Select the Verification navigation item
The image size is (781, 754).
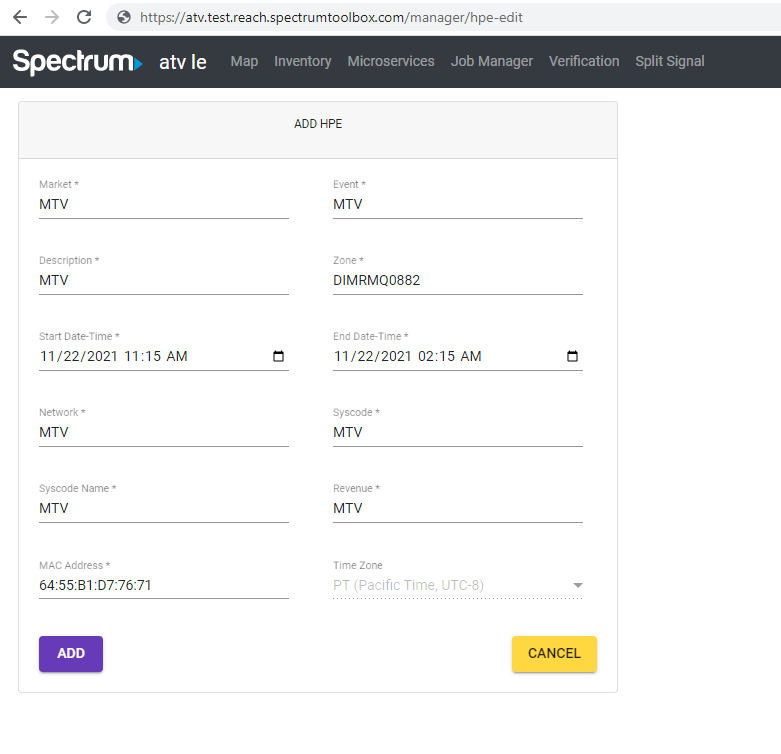pyautogui.click(x=584, y=61)
